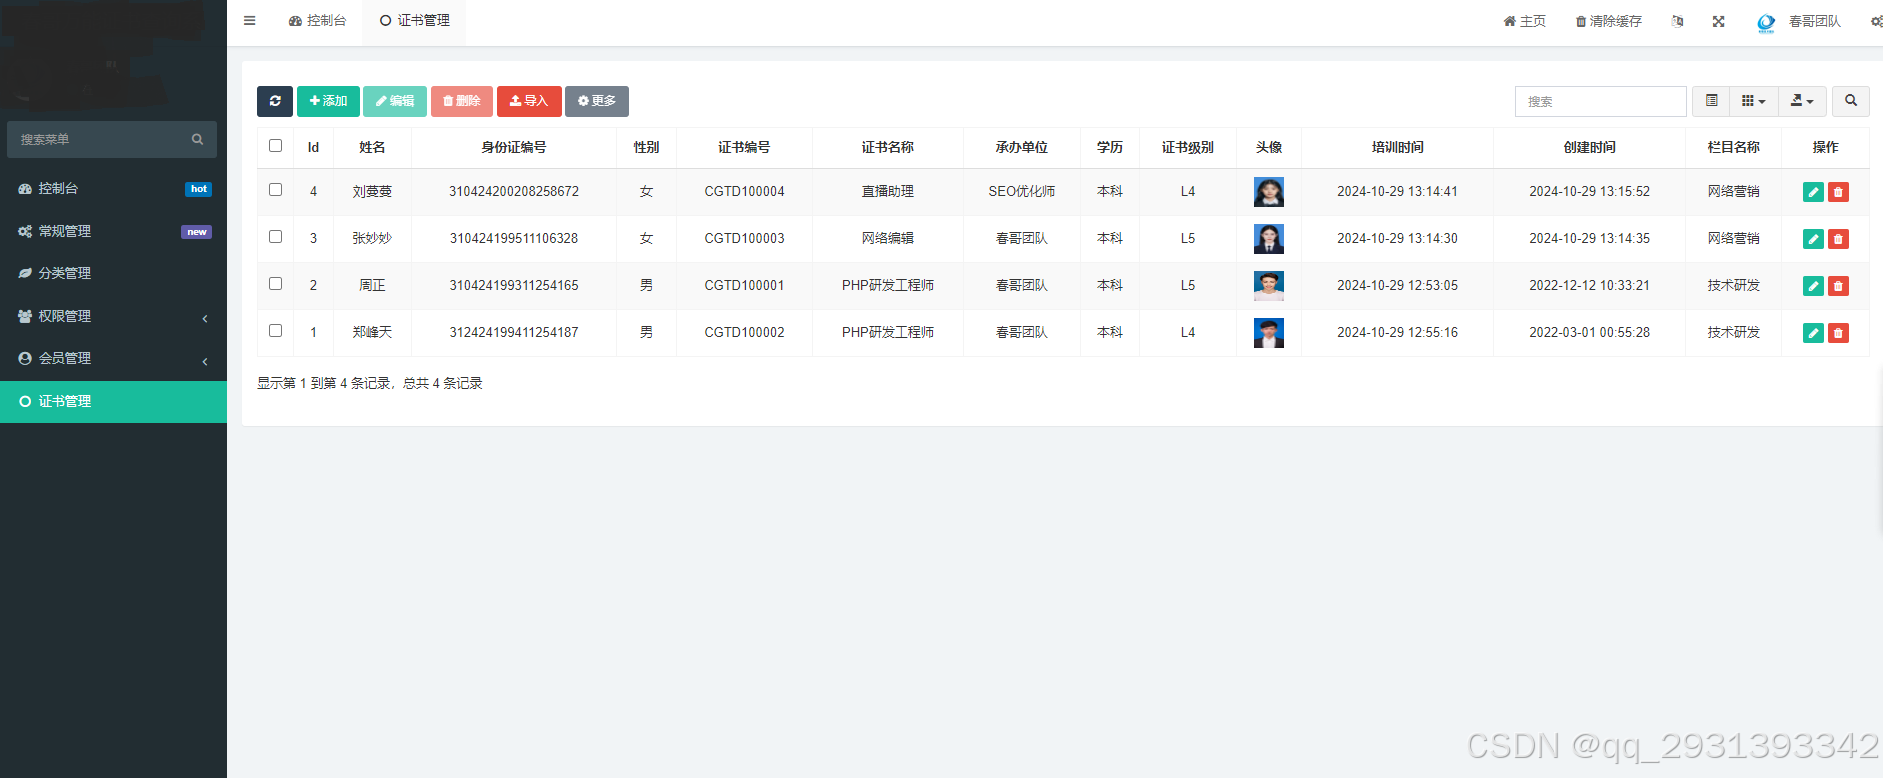
Task: Click the magnifier search button beside toolbar
Action: click(x=1850, y=101)
